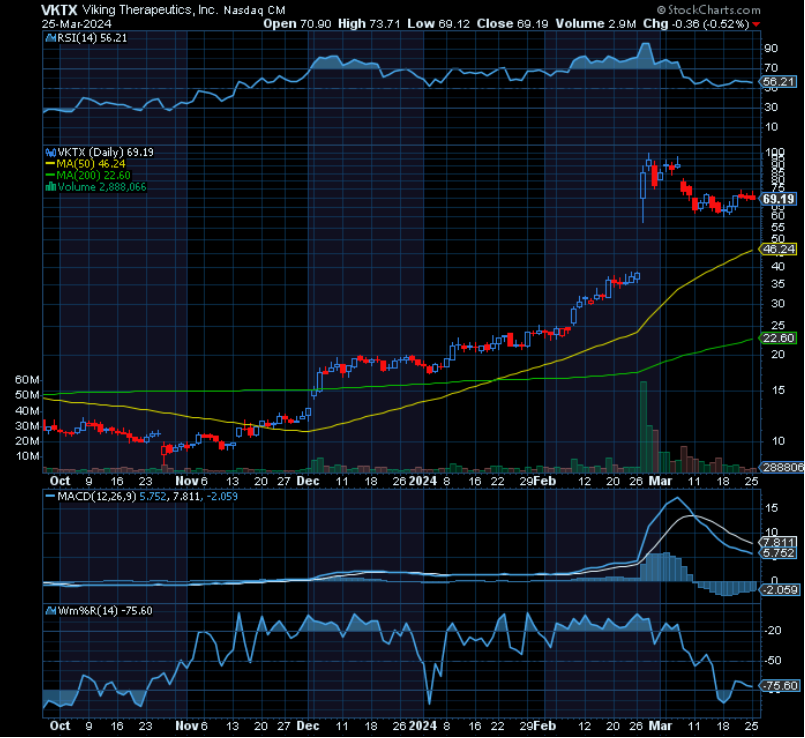
Task: Toggle the Volume 2,888,066 legend entry
Action: (100, 186)
